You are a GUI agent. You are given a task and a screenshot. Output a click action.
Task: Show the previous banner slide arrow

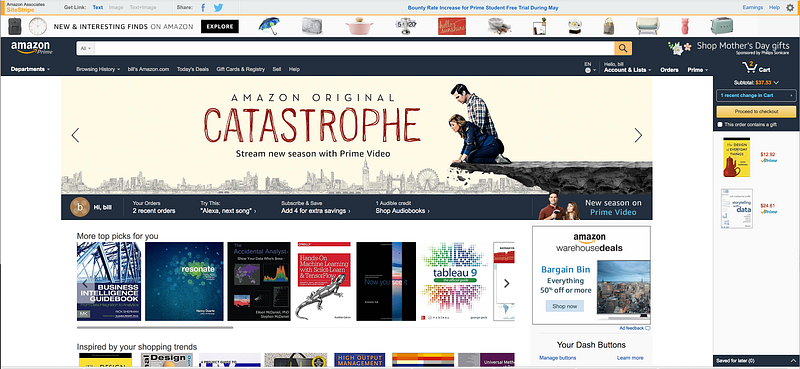pyautogui.click(x=76, y=135)
